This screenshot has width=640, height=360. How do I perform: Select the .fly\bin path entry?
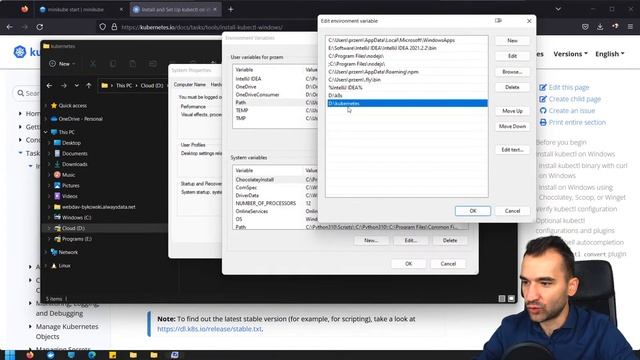click(407, 80)
